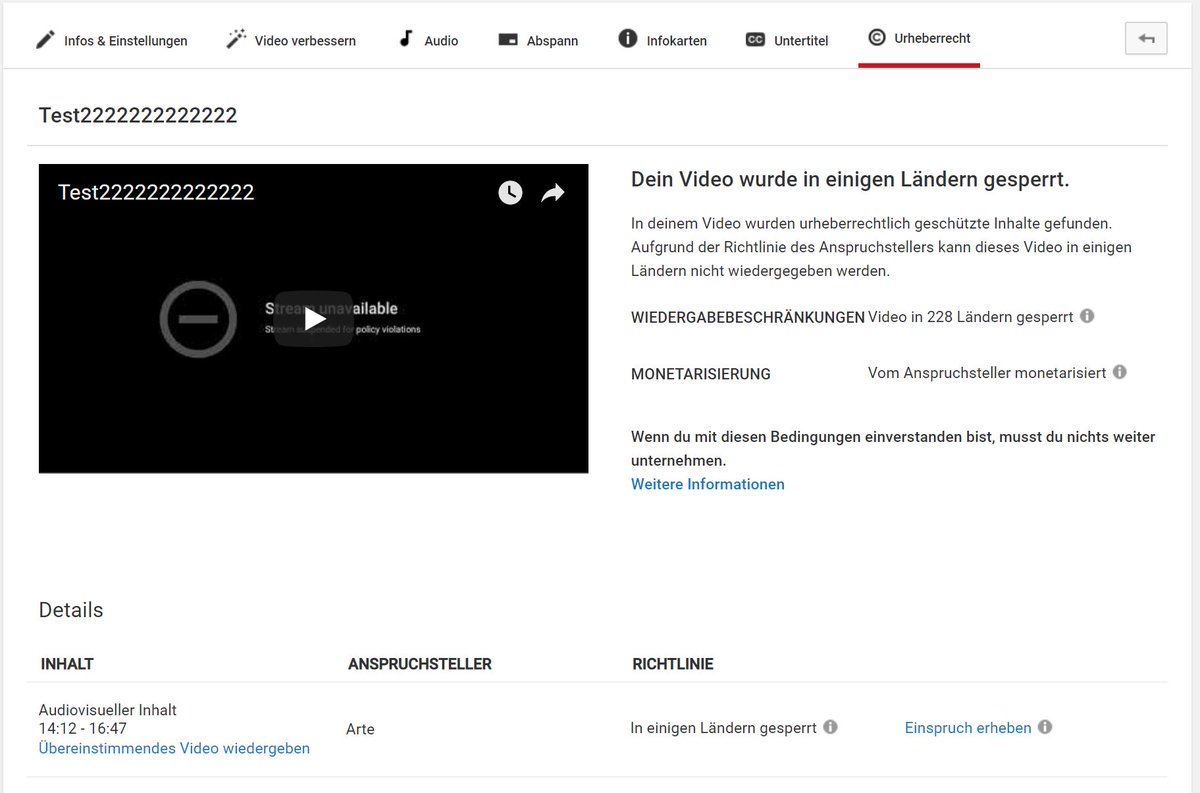Click the WIEDERGABEBESCHRÄNKUNGEN label

coord(748,317)
